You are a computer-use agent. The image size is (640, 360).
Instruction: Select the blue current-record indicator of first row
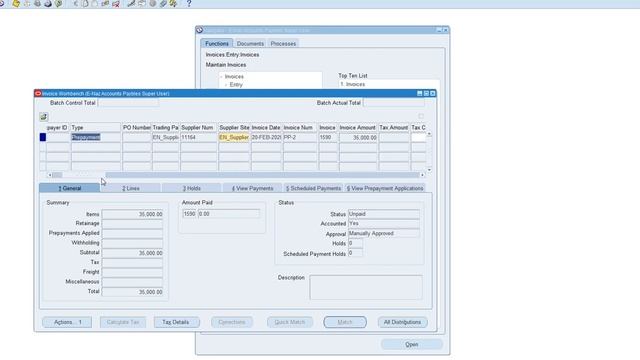coord(43,137)
